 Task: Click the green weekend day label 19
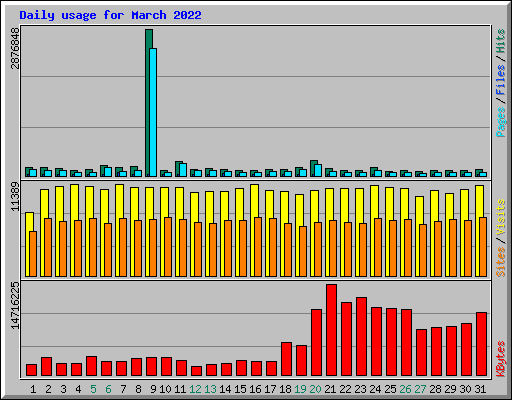click(300, 389)
